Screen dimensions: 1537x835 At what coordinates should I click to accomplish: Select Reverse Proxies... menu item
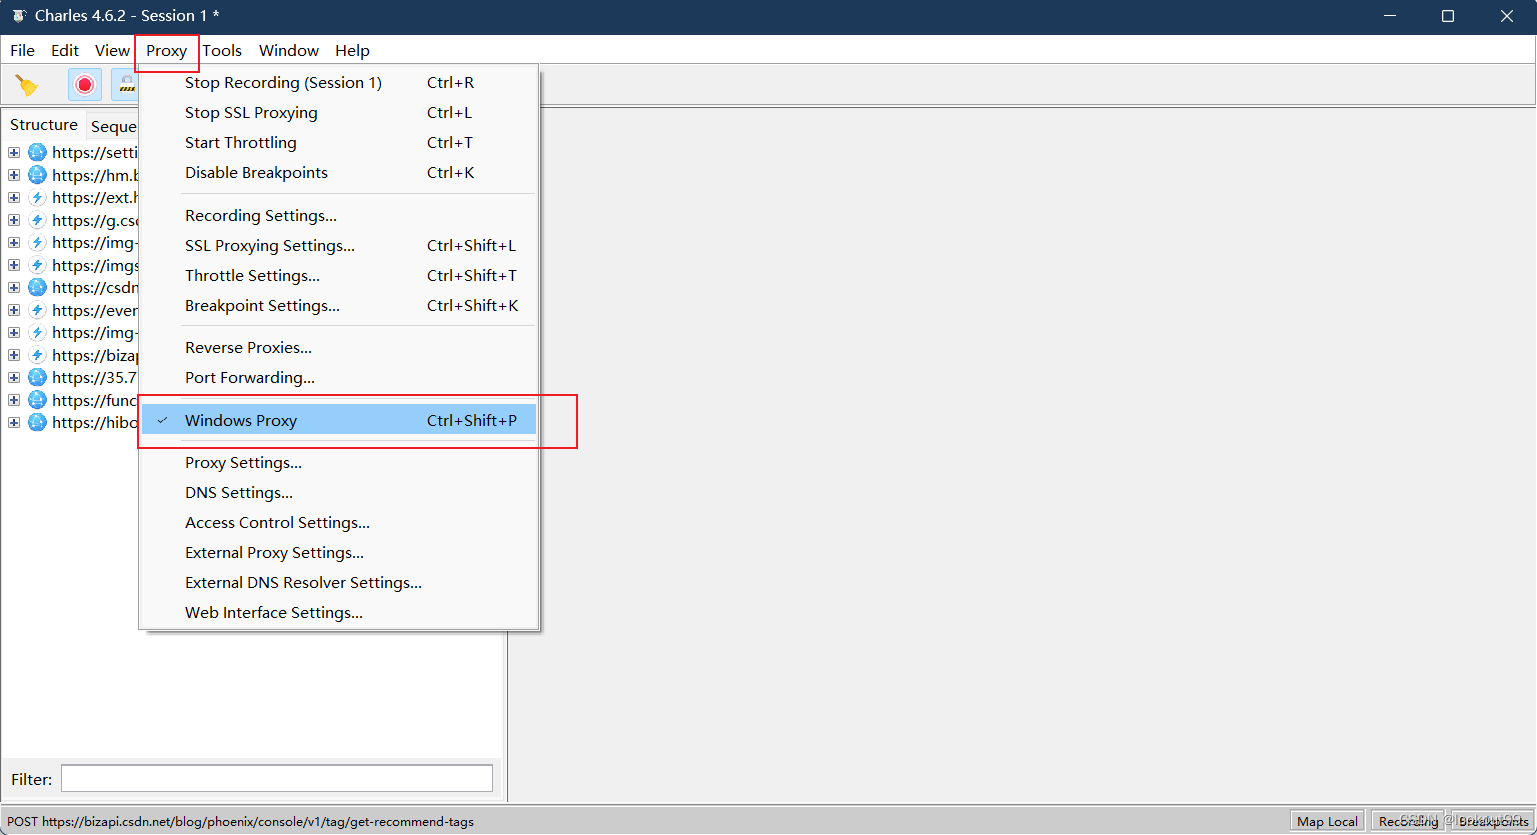[x=339, y=347]
